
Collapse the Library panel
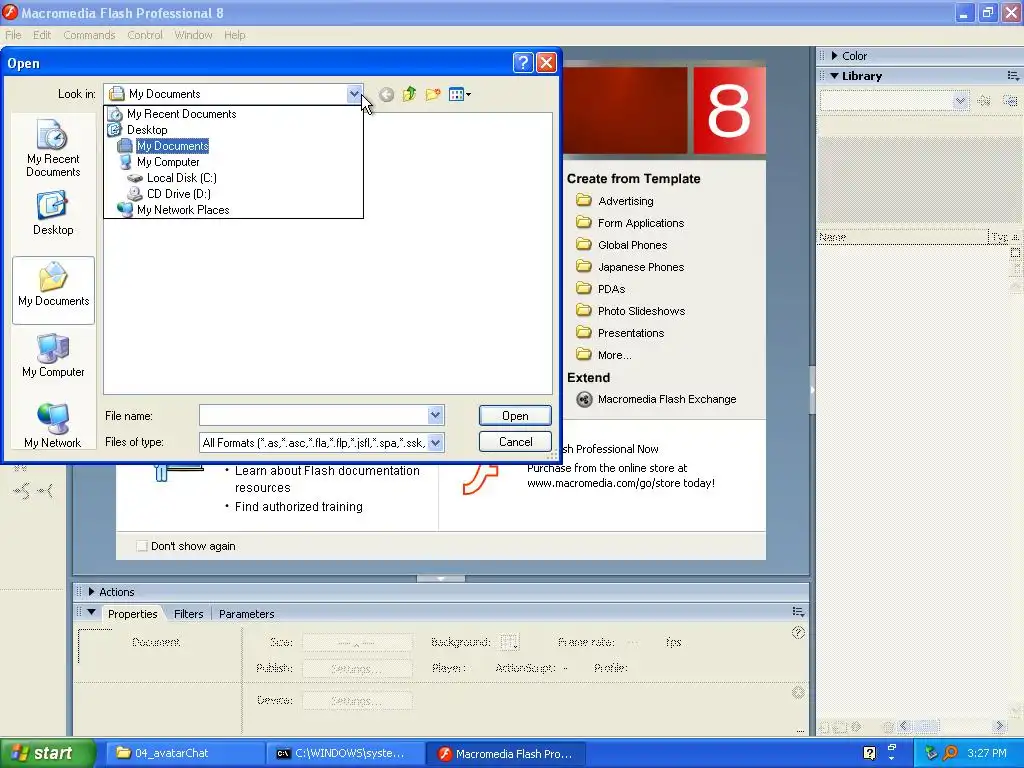[834, 76]
